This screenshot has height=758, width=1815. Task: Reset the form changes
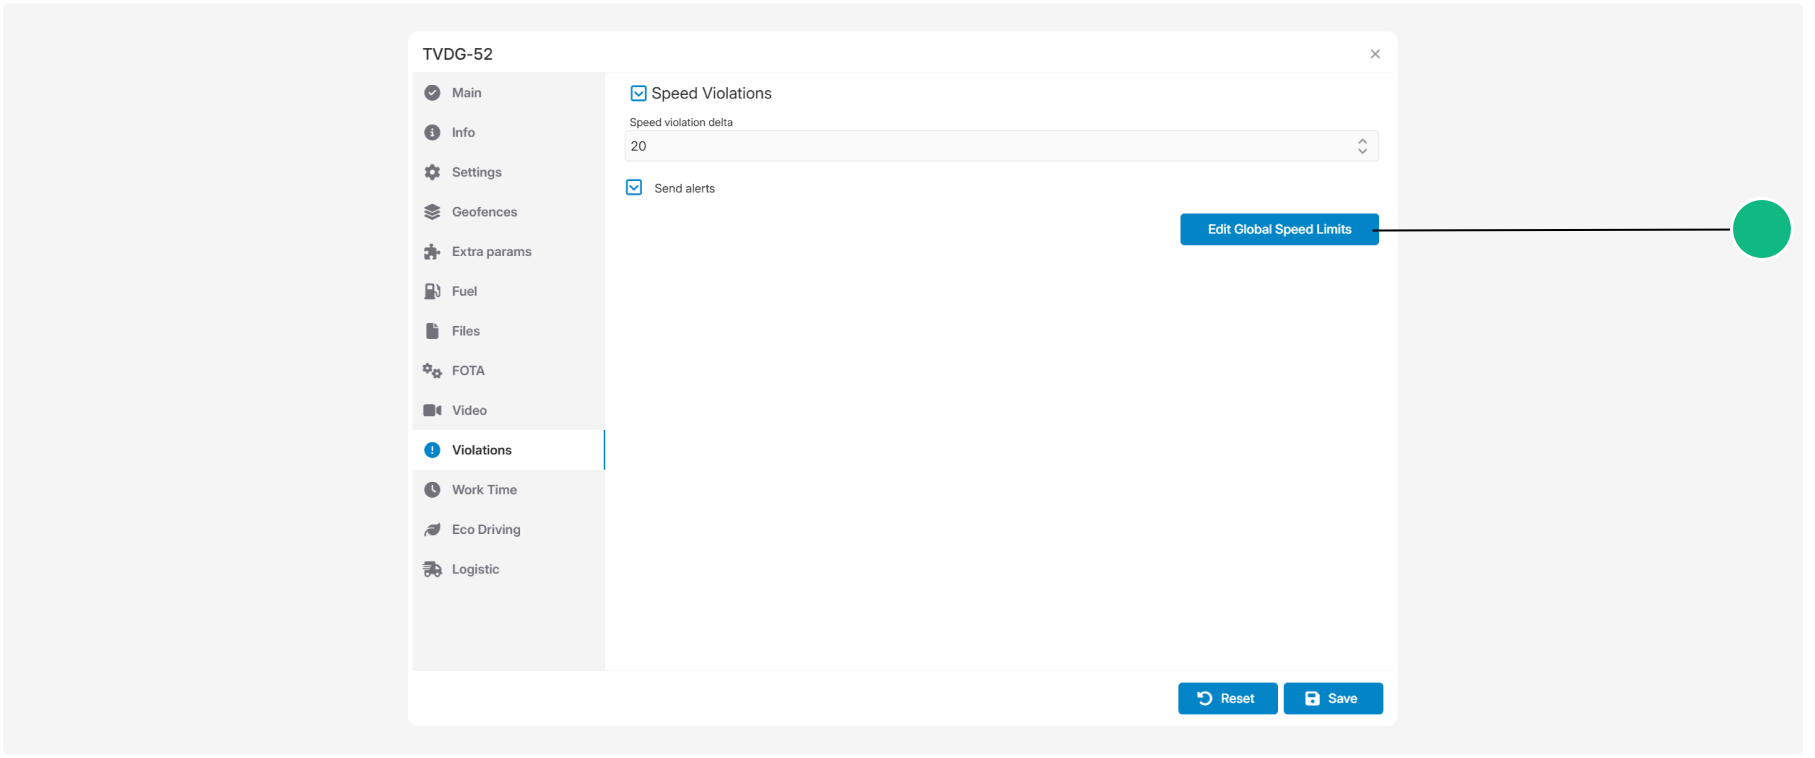(x=1227, y=699)
